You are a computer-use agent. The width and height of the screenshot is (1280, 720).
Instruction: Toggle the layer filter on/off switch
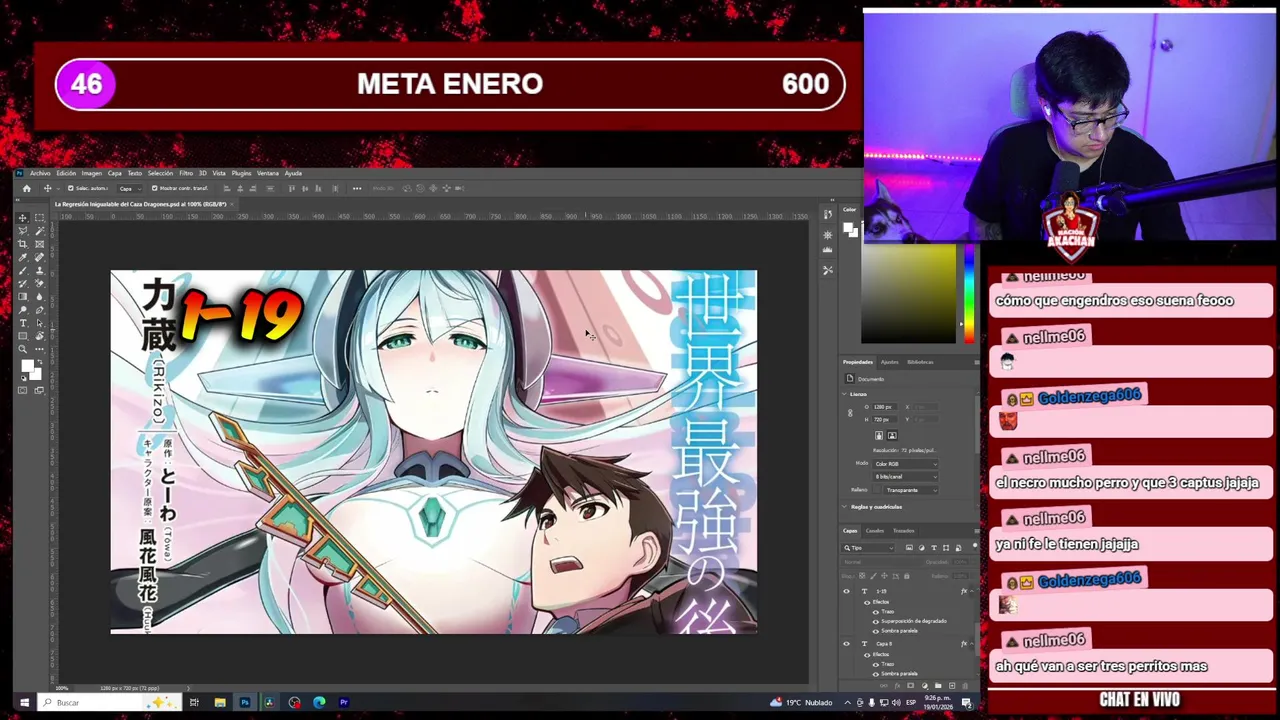coord(975,545)
